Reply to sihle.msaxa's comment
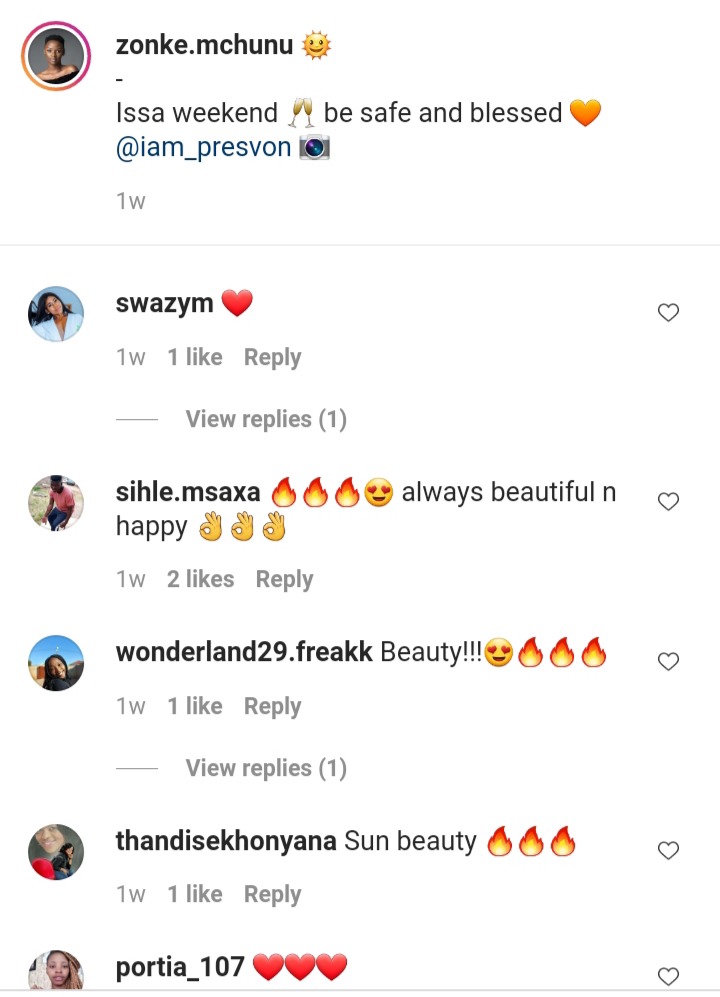Image resolution: width=720 pixels, height=997 pixels. (x=284, y=579)
